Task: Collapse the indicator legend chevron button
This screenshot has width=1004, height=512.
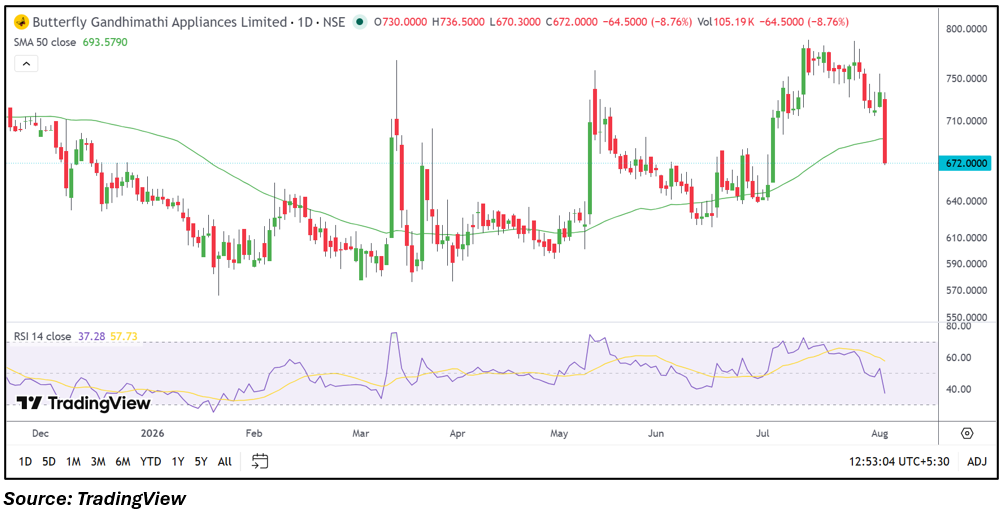Action: click(26, 63)
